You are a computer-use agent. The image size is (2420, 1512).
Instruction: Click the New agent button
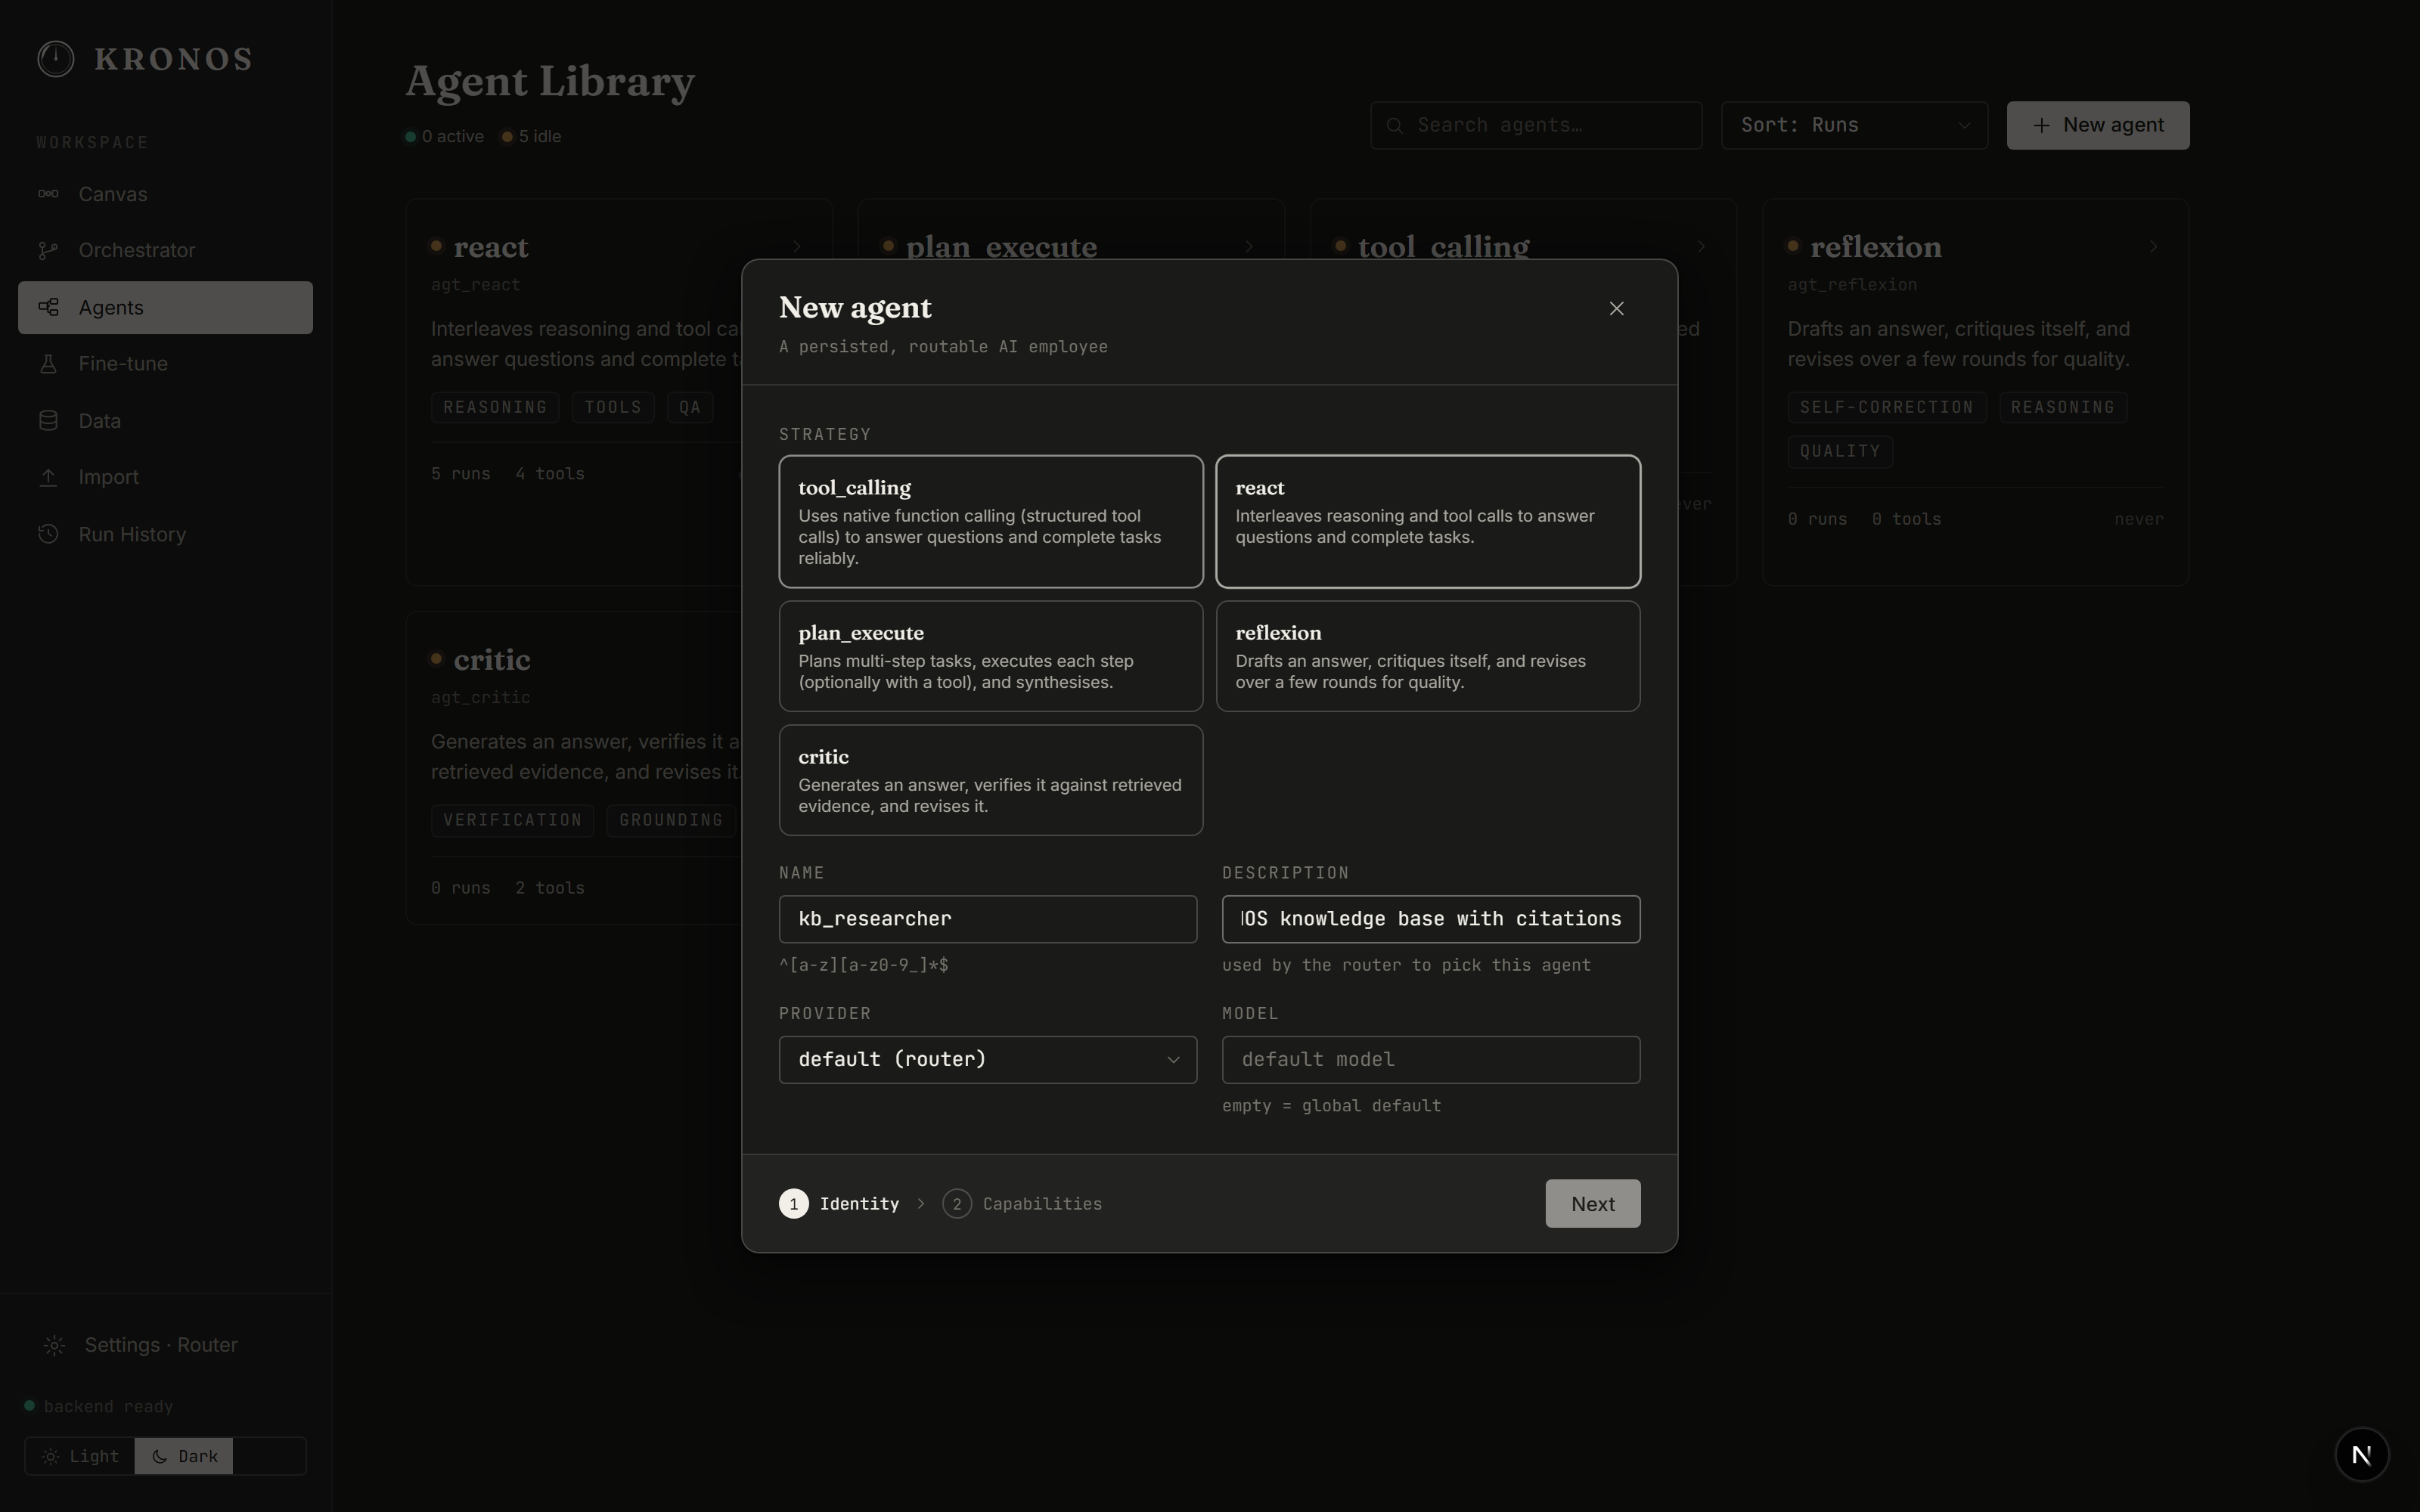(2097, 125)
